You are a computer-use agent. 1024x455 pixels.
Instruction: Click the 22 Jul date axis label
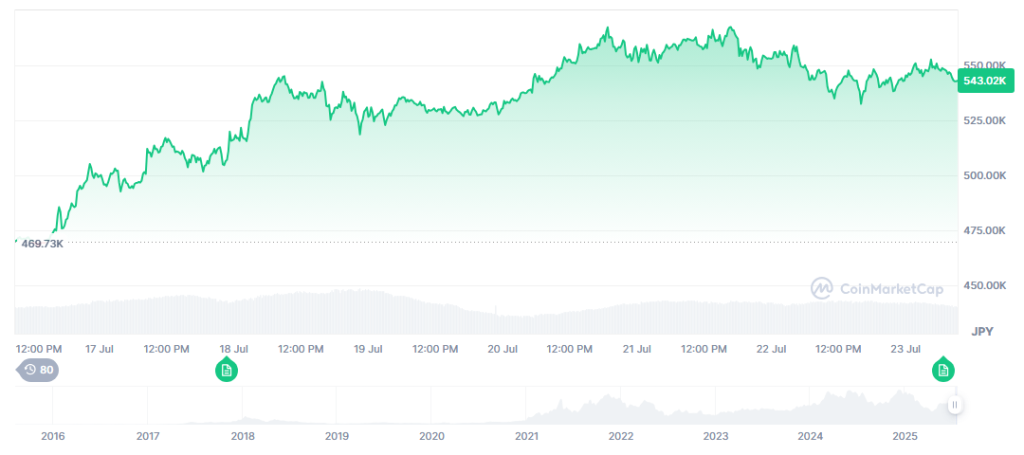[771, 349]
